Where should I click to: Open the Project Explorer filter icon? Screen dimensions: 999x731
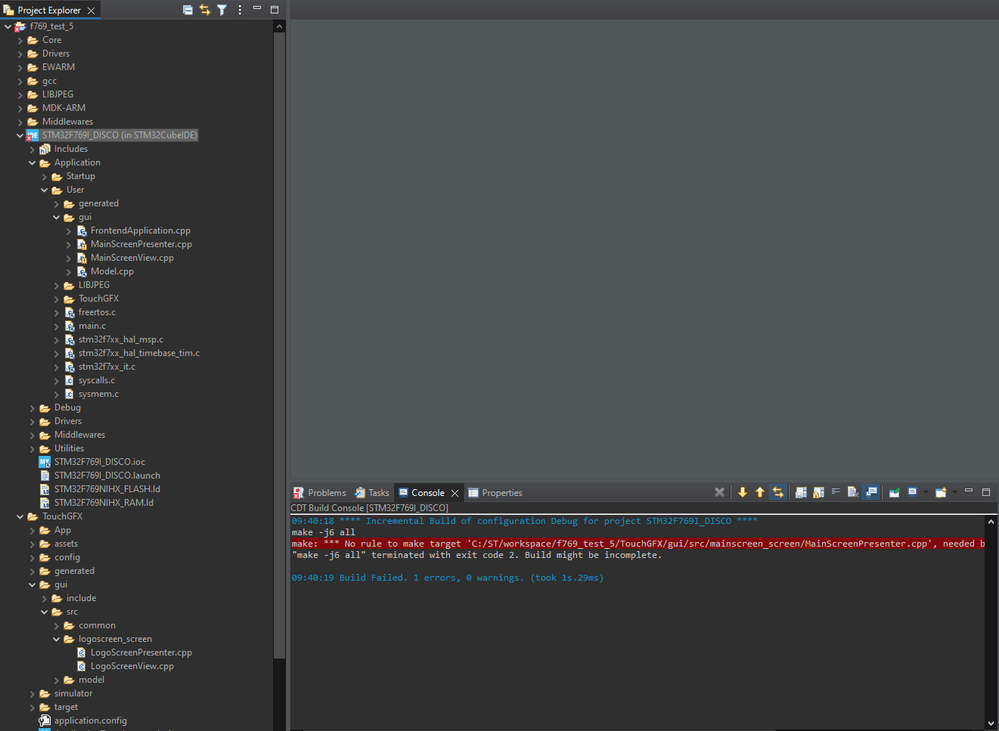pos(222,10)
